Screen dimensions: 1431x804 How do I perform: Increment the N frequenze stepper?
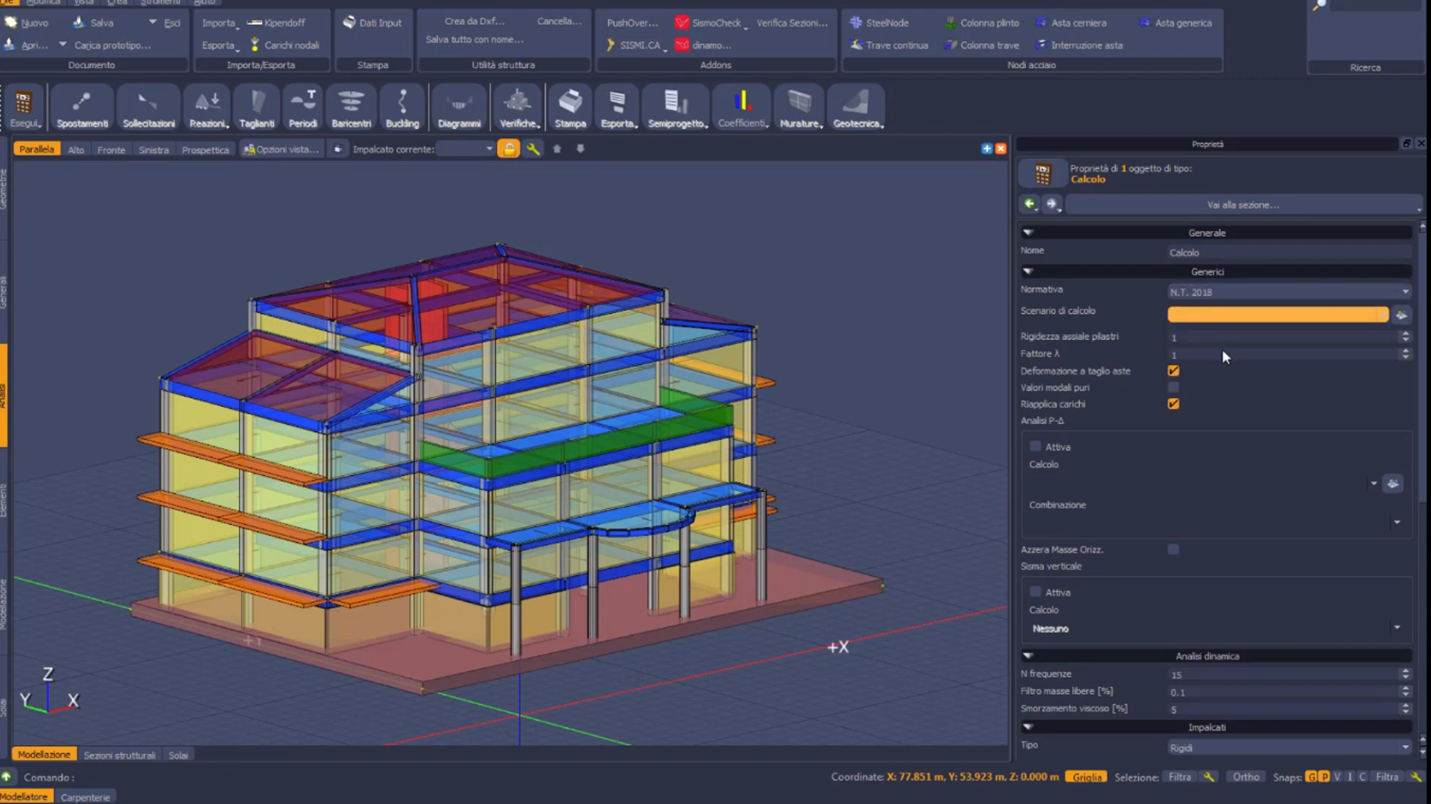click(x=1405, y=671)
